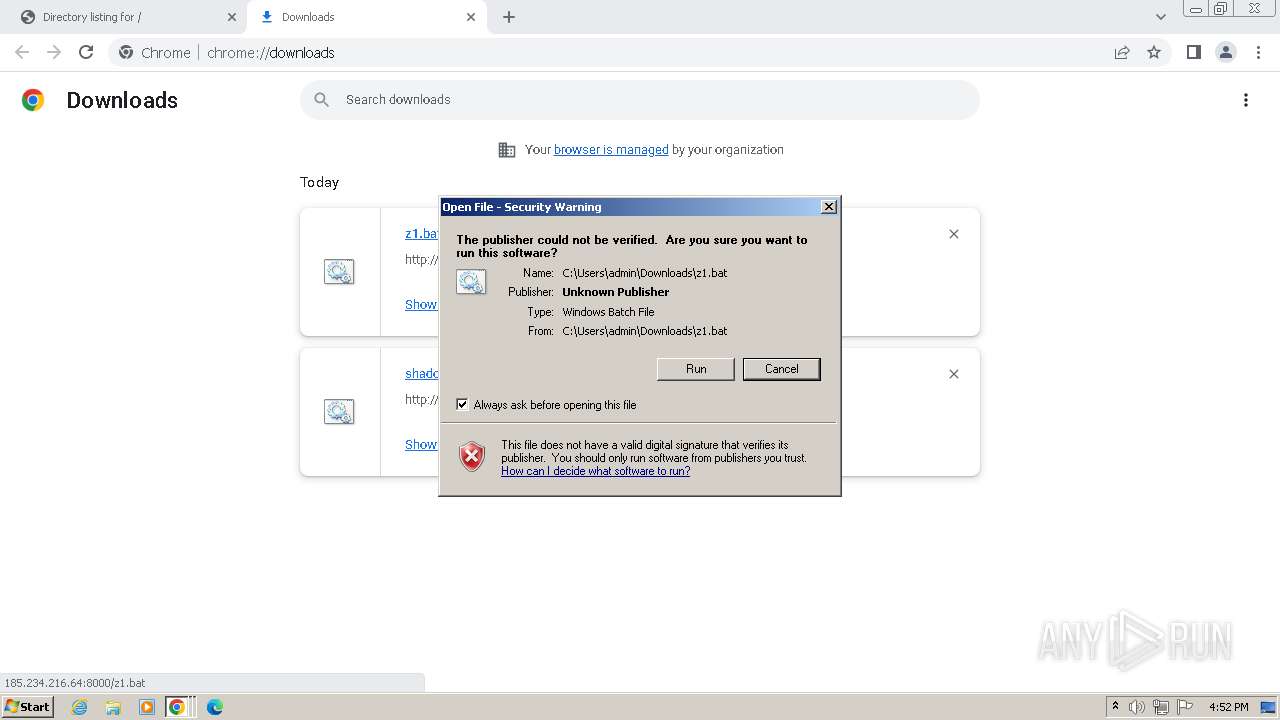This screenshot has width=1280, height=720.
Task: Click the Show desktop button
Action: 1269,707
